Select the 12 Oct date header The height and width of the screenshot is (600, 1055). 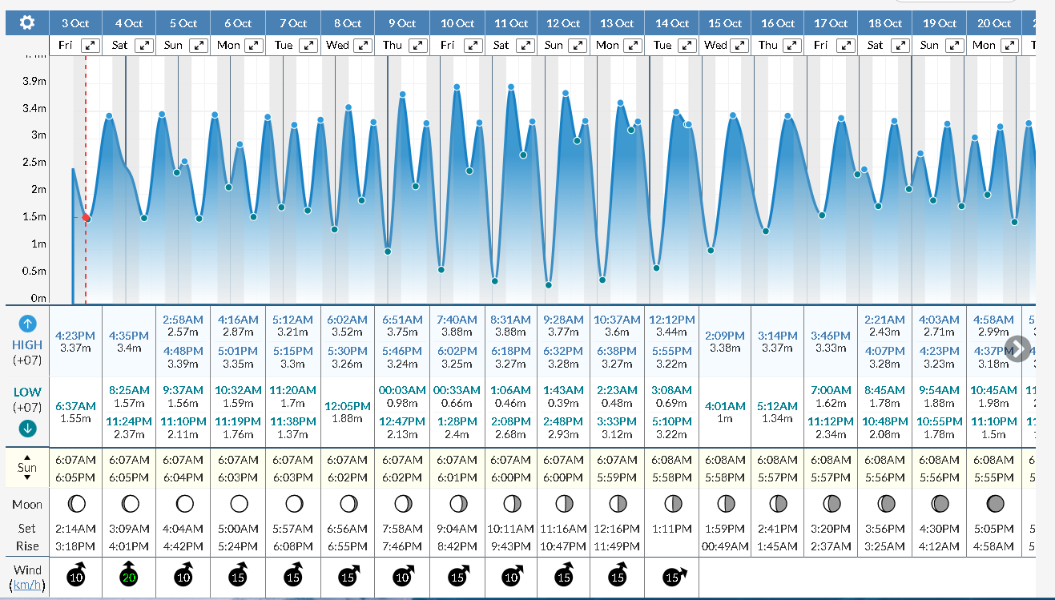tap(564, 22)
